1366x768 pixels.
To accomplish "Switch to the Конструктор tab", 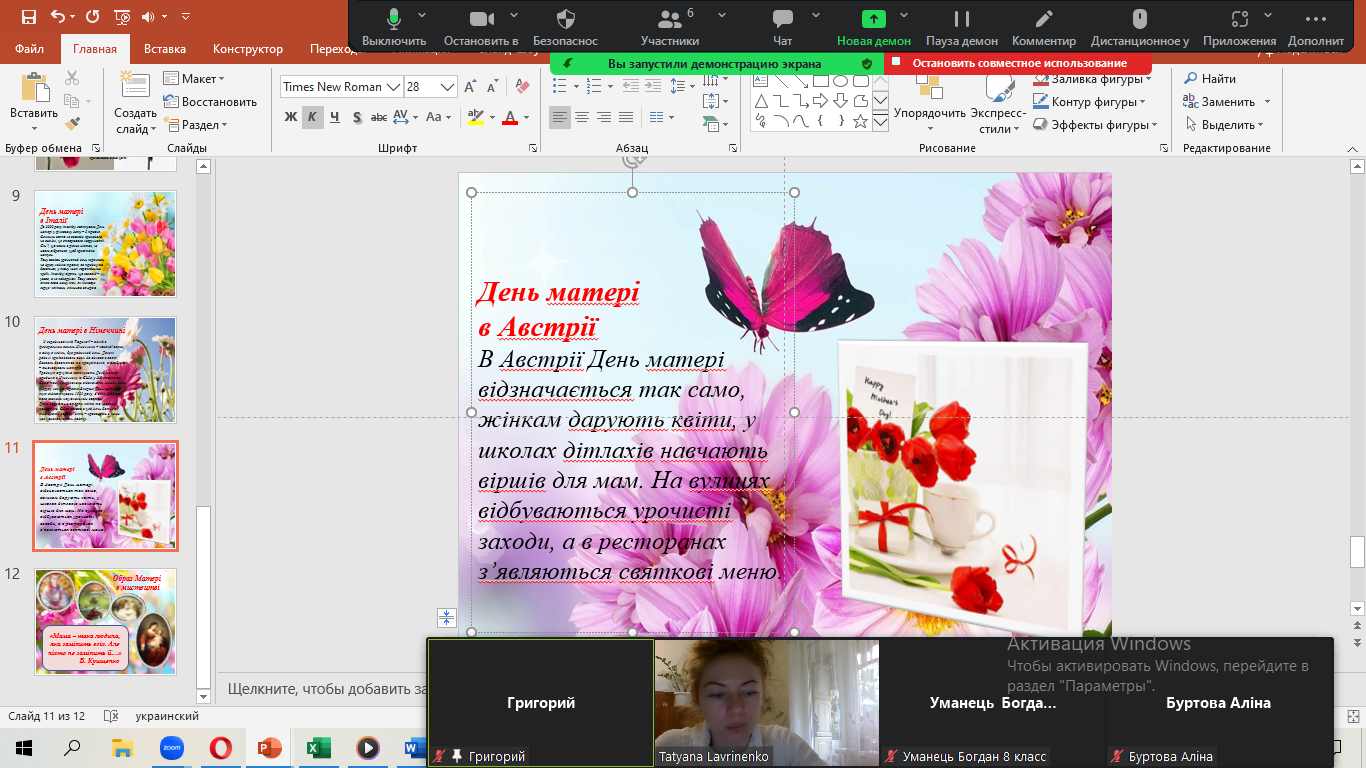I will pyautogui.click(x=248, y=49).
